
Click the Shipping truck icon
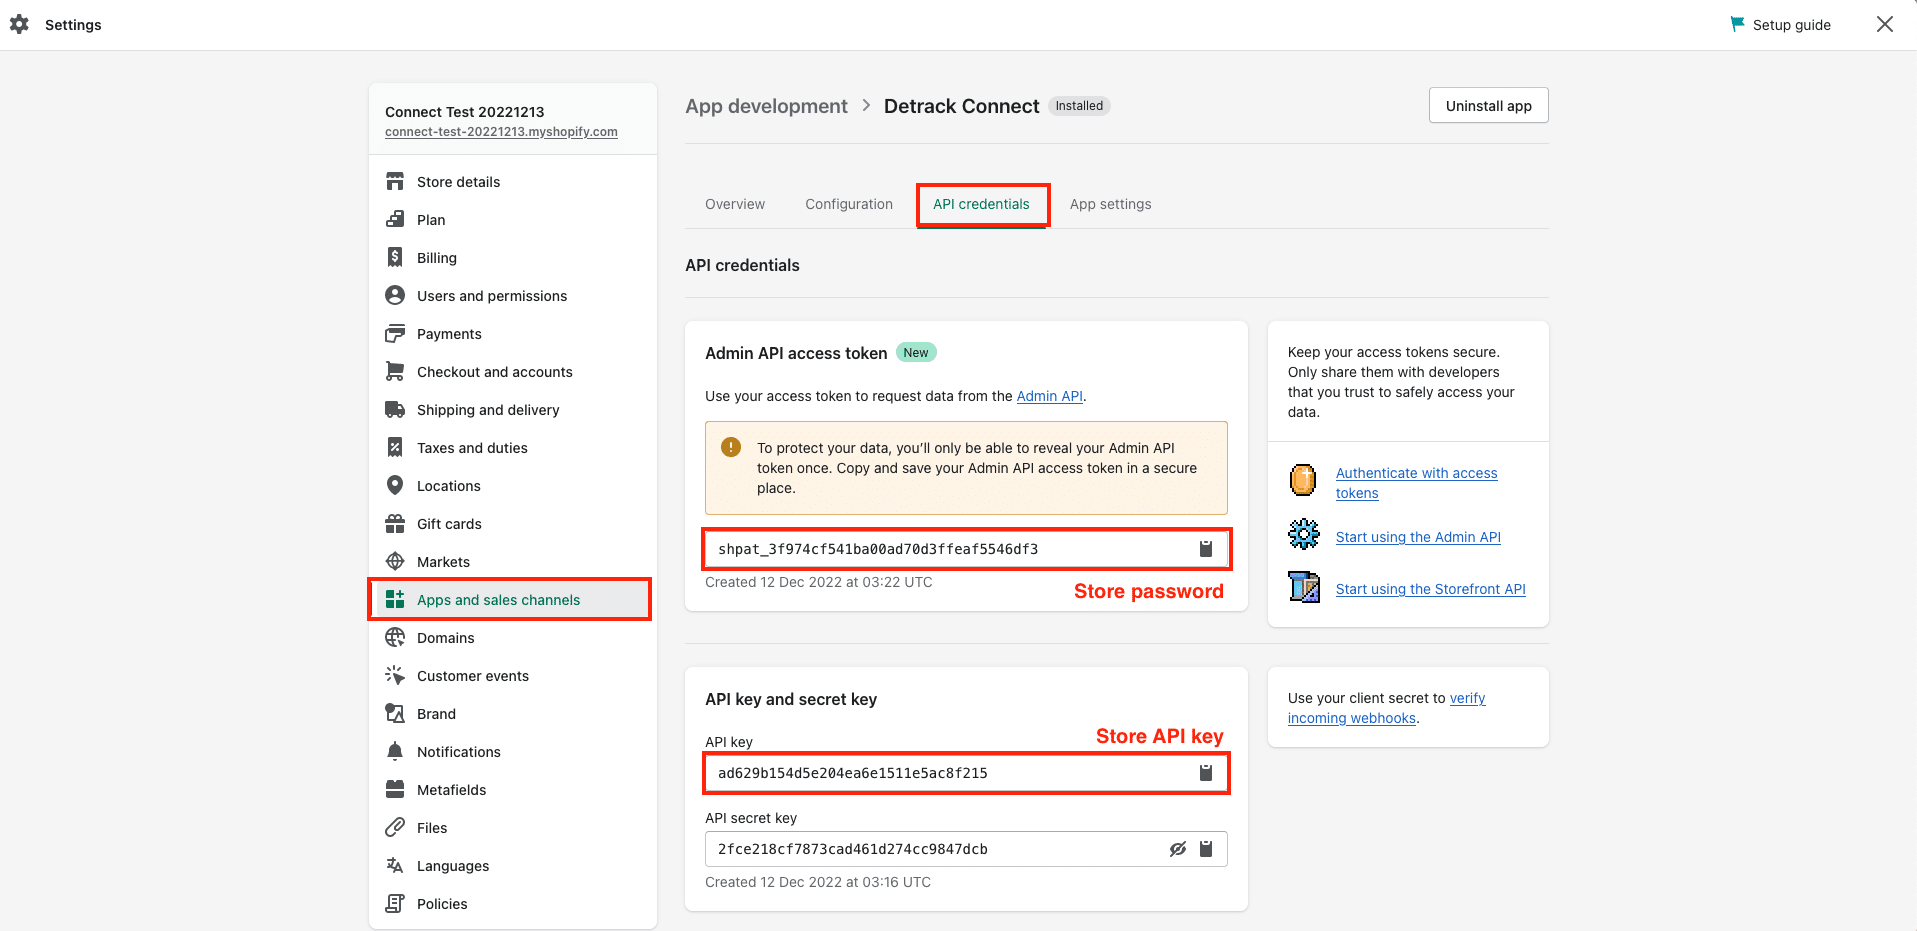(x=395, y=410)
